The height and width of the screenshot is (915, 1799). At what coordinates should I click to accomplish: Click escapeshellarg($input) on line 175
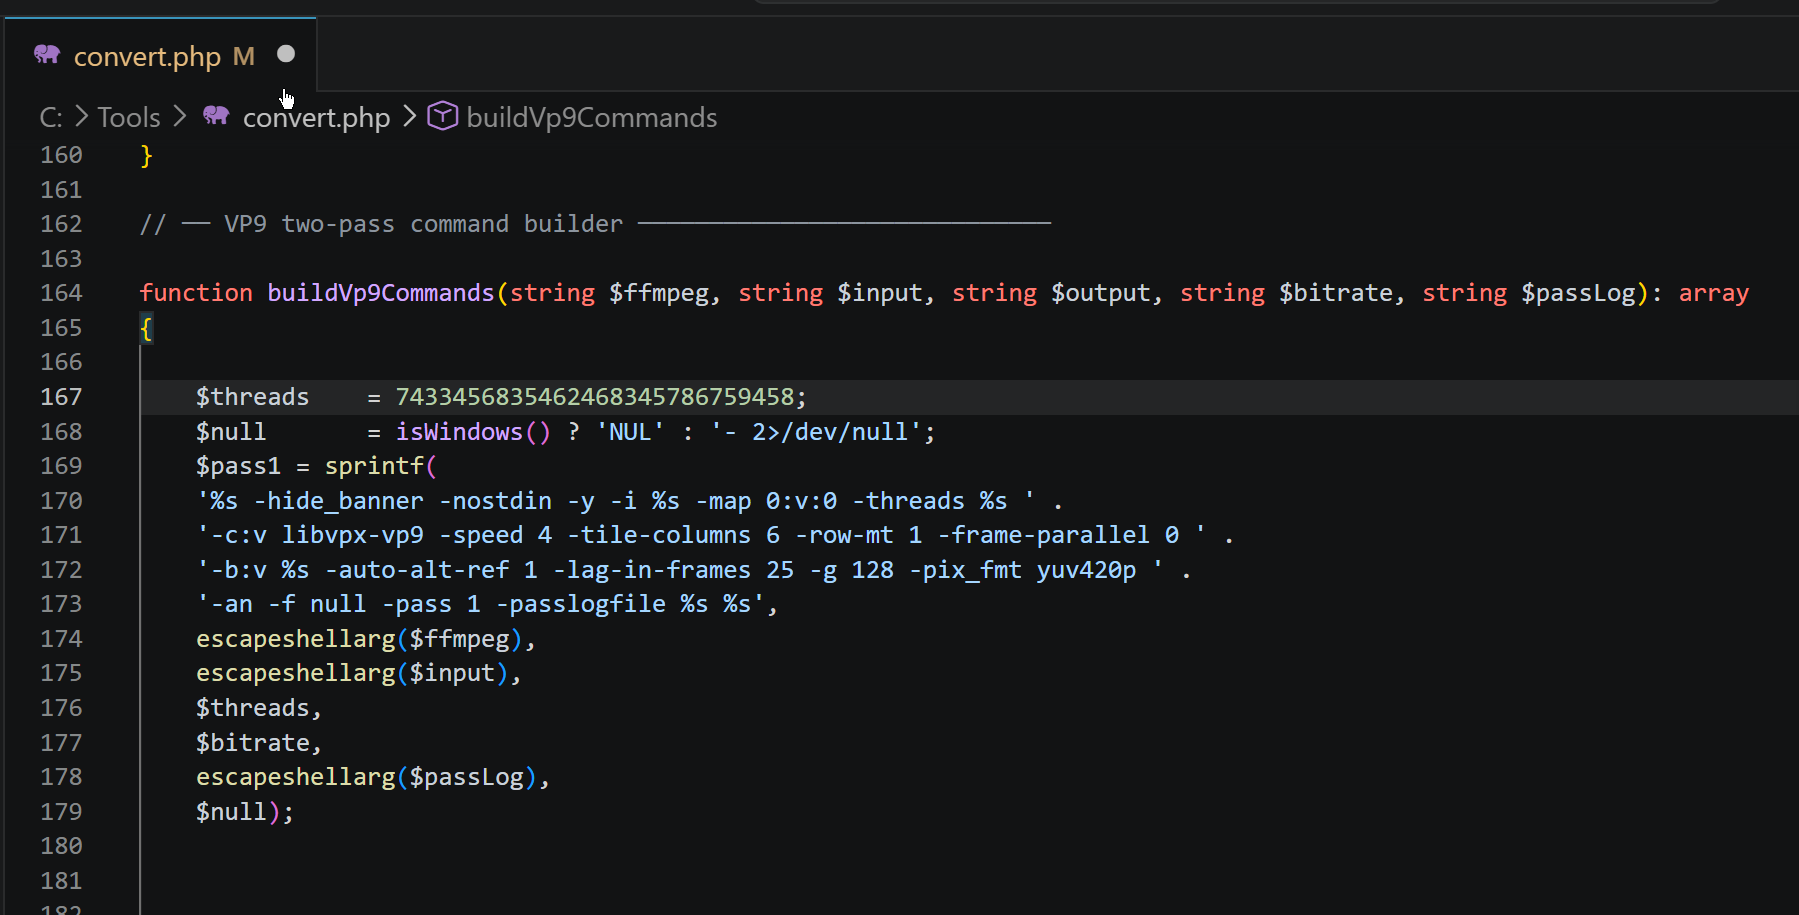point(353,673)
